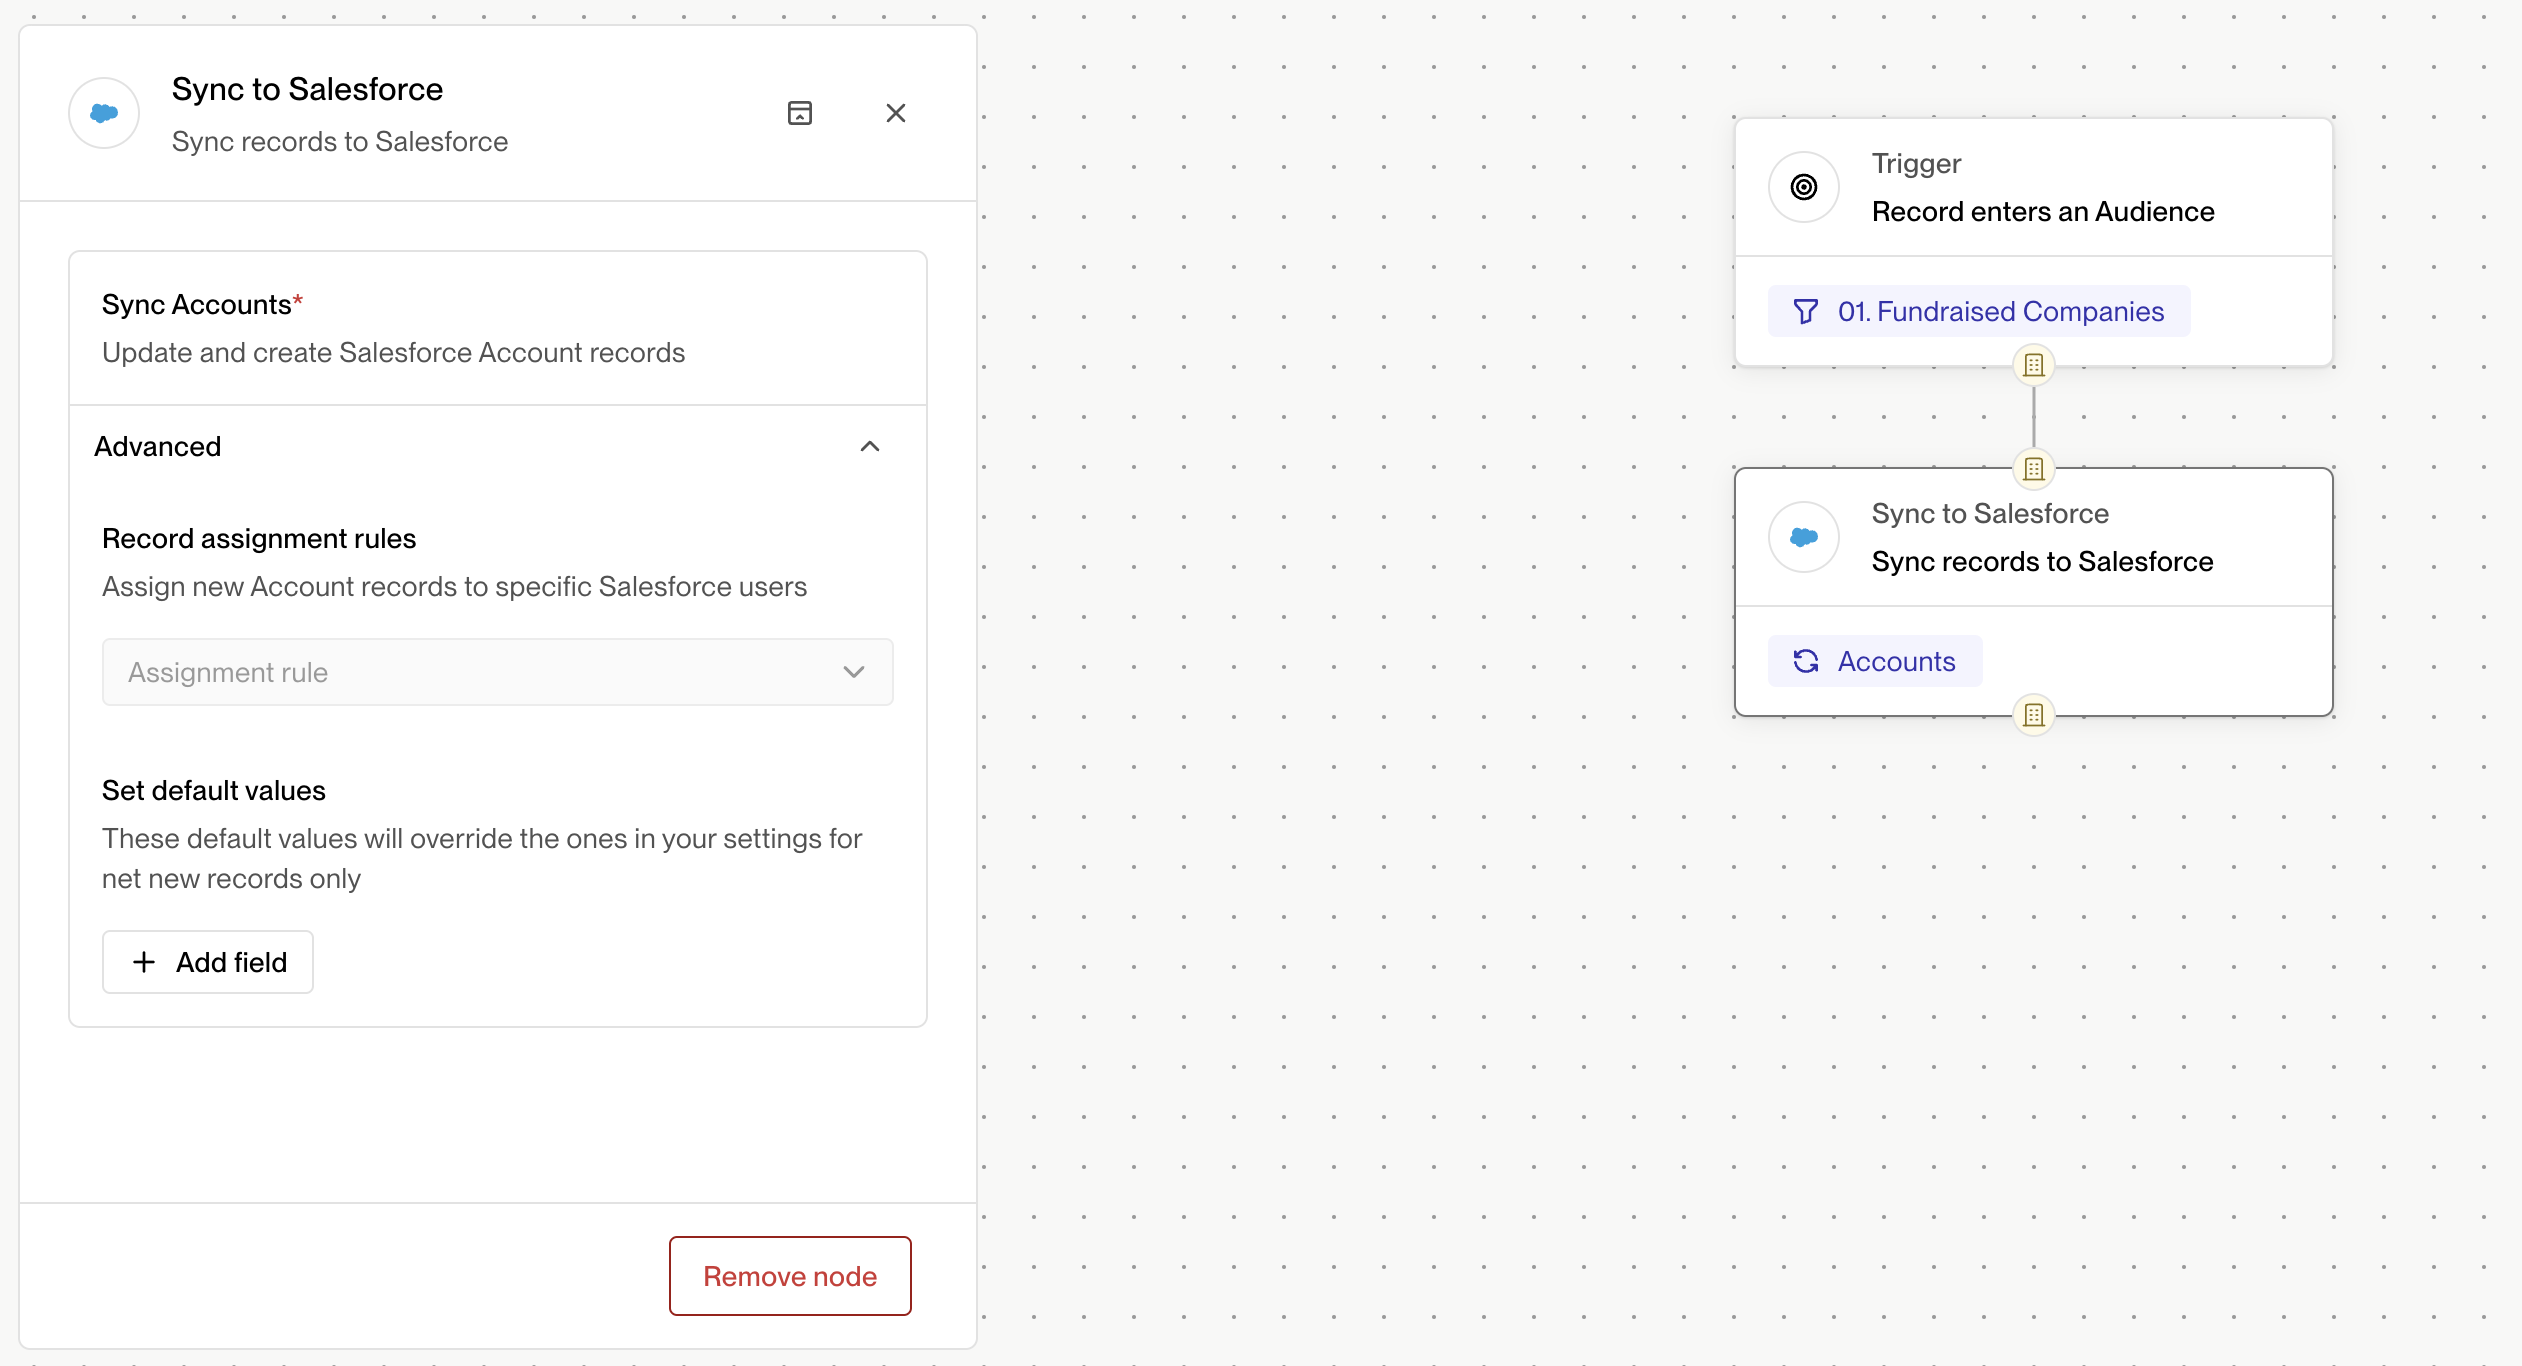Screen dimensions: 2522x1366
Task: Click the Salesforce cloud icon in panel header
Action: coord(104,113)
